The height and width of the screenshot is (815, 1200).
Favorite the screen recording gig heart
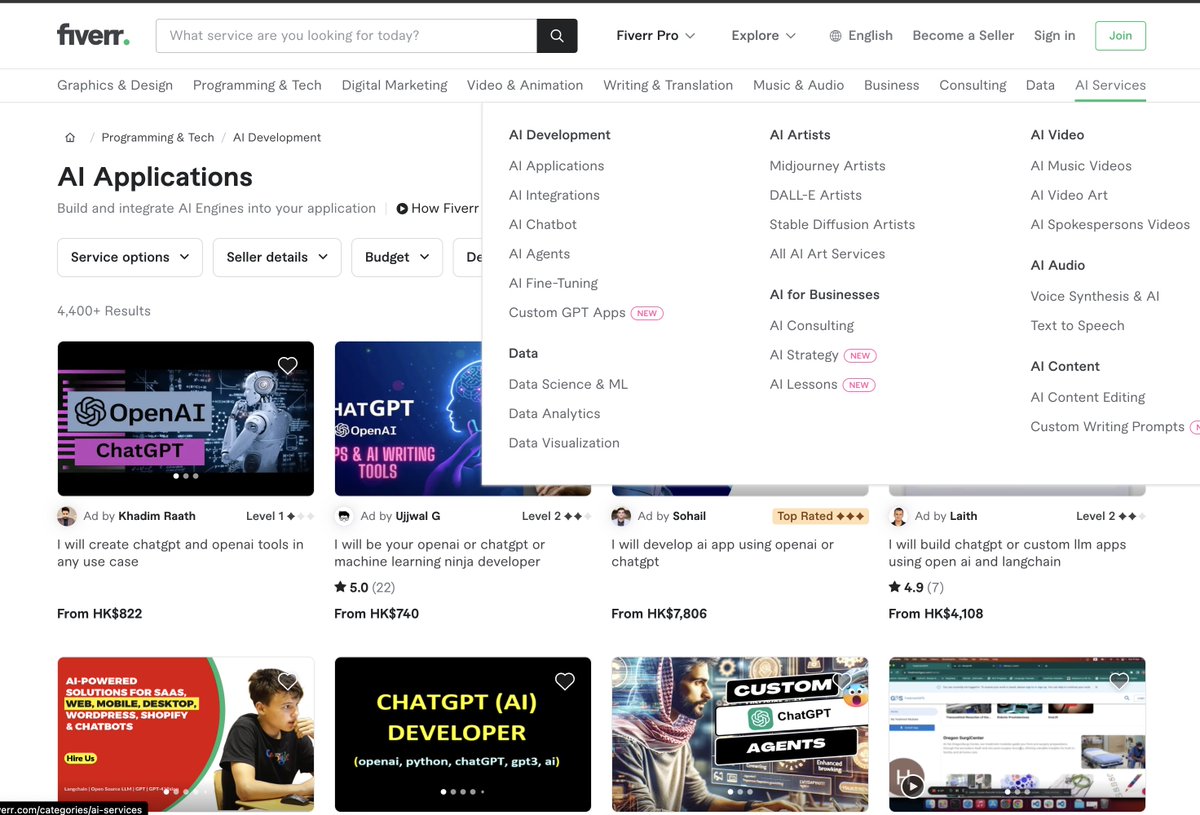click(1119, 682)
